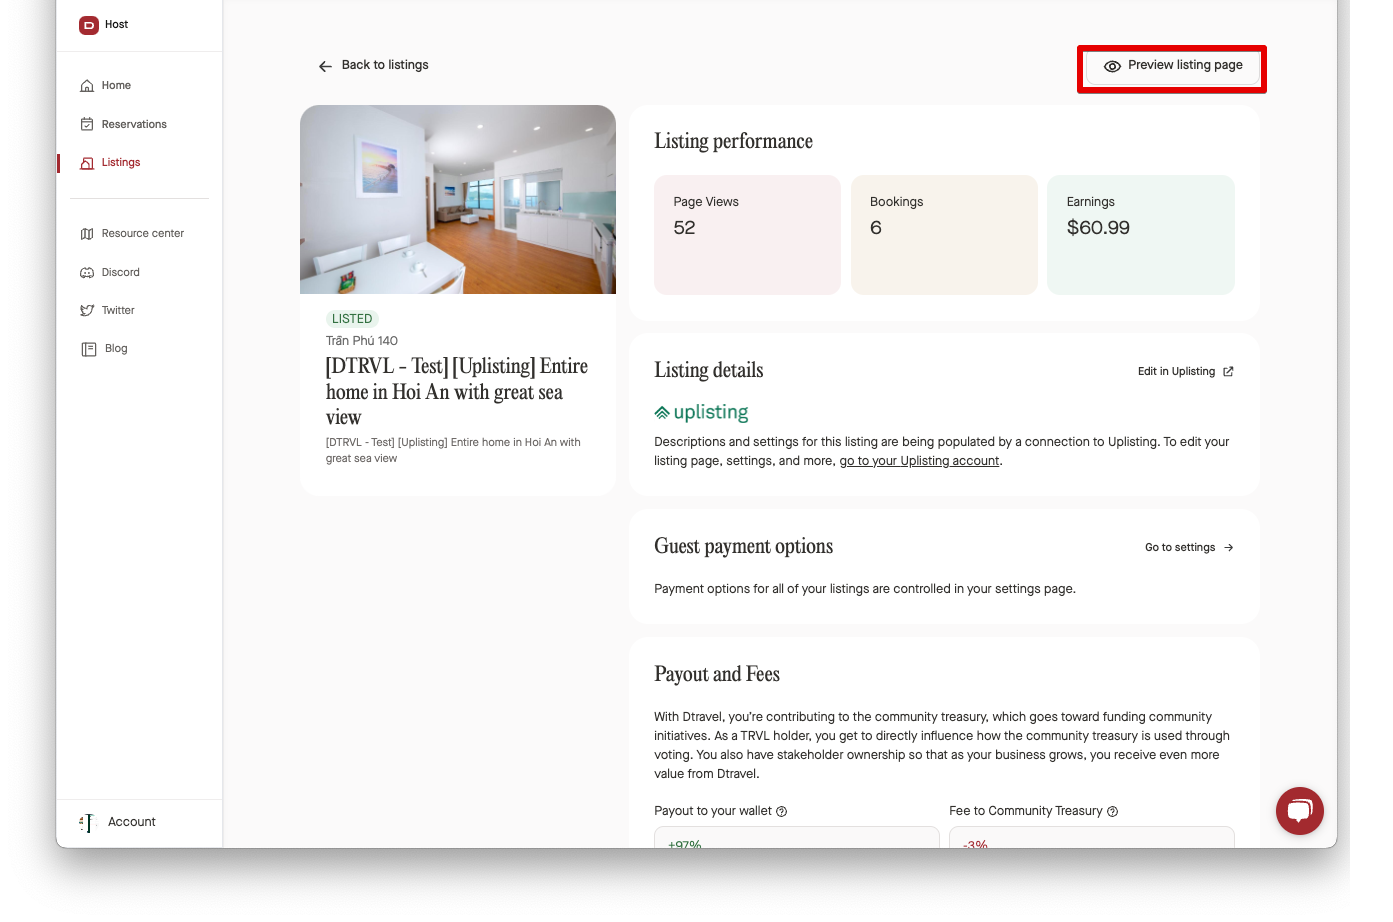
Task: Click the Home house icon in sidebar
Action: 87,86
